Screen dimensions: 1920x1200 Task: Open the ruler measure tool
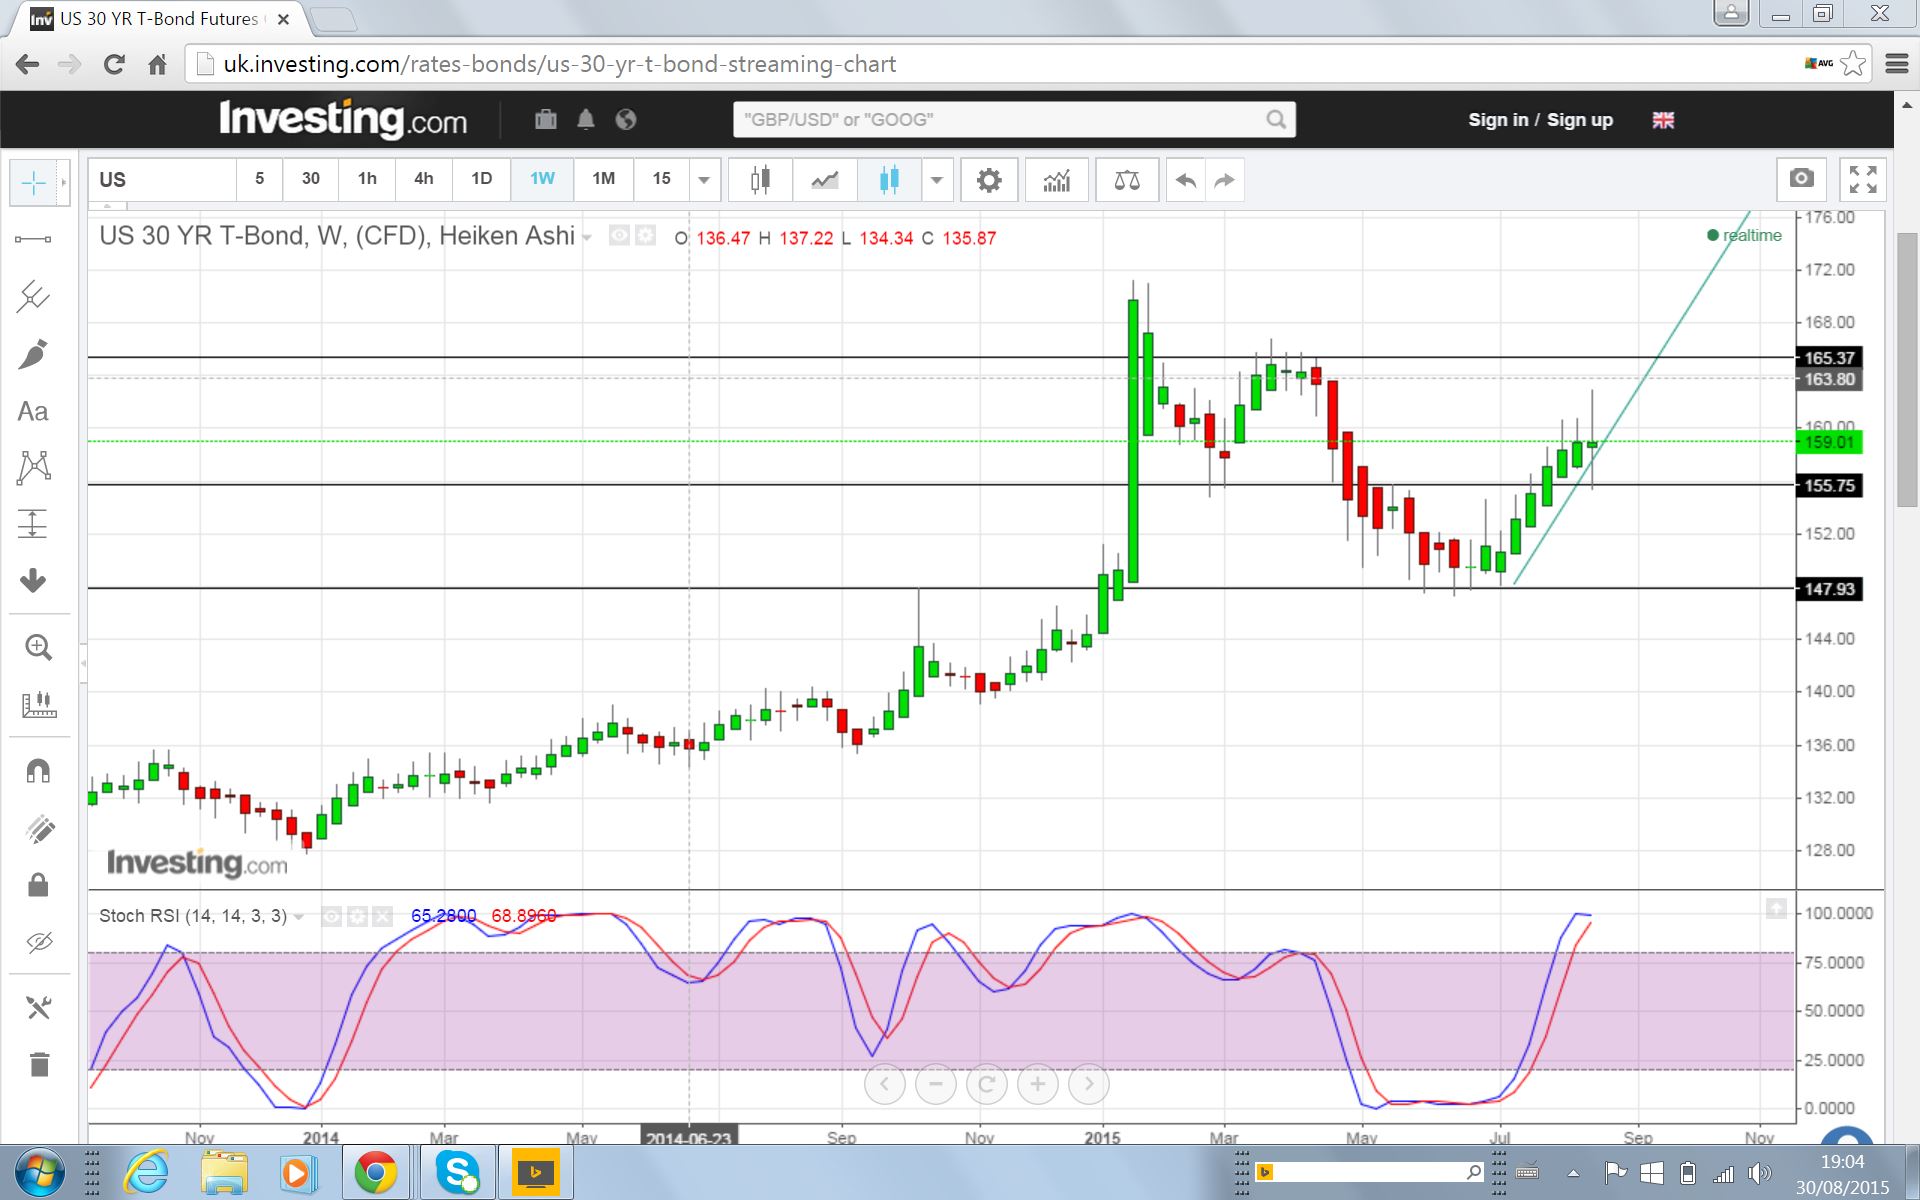(38, 704)
